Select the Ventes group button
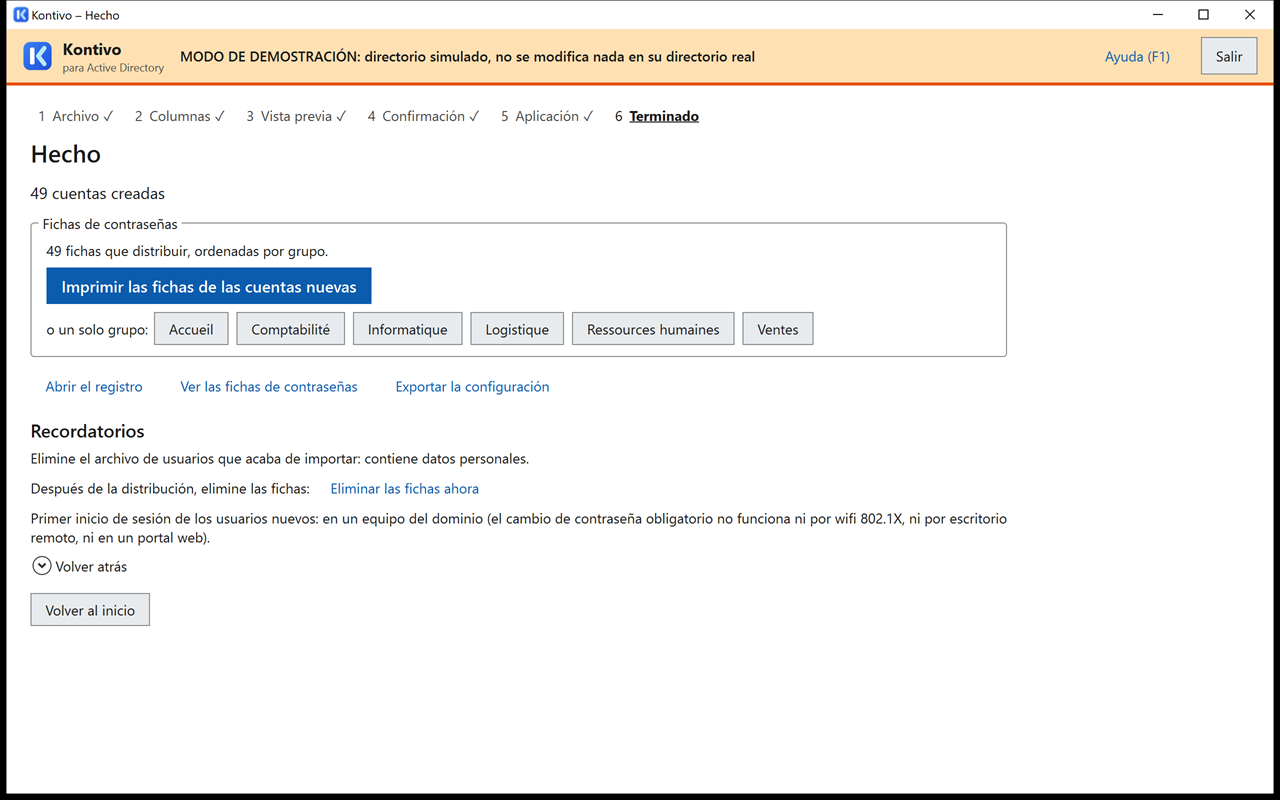The height and width of the screenshot is (800, 1280). pyautogui.click(x=778, y=329)
